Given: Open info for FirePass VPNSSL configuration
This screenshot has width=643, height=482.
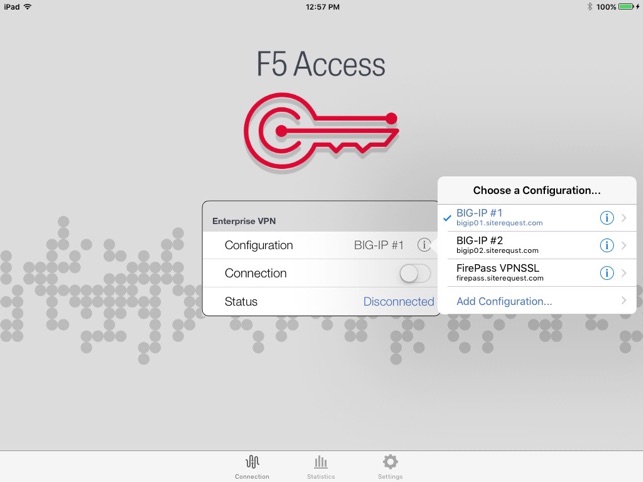Looking at the screenshot, I should [x=607, y=273].
